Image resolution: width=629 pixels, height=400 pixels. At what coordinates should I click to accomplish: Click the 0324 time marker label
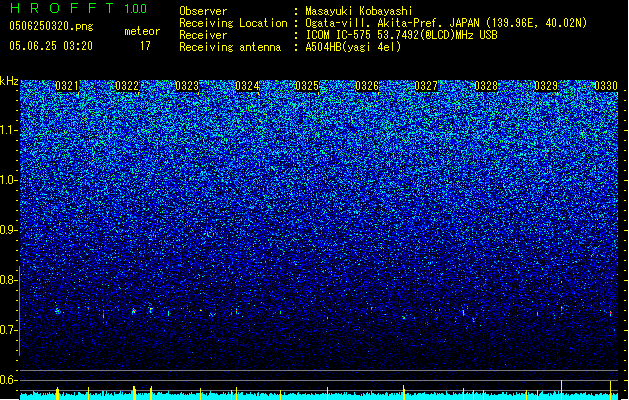click(247, 86)
